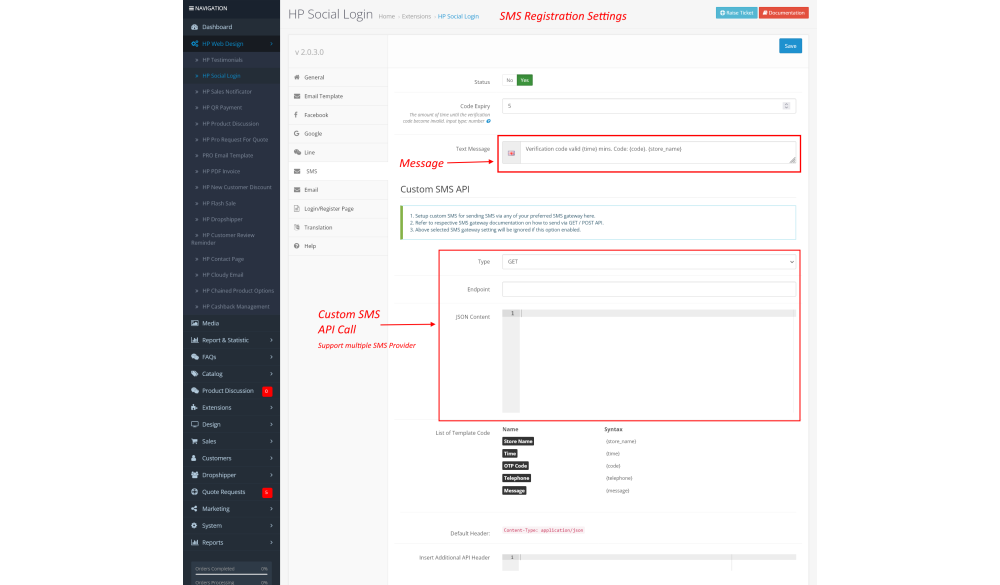Expand the Customers submenu arrow
Screen dimensions: 1000x585
[271, 459]
